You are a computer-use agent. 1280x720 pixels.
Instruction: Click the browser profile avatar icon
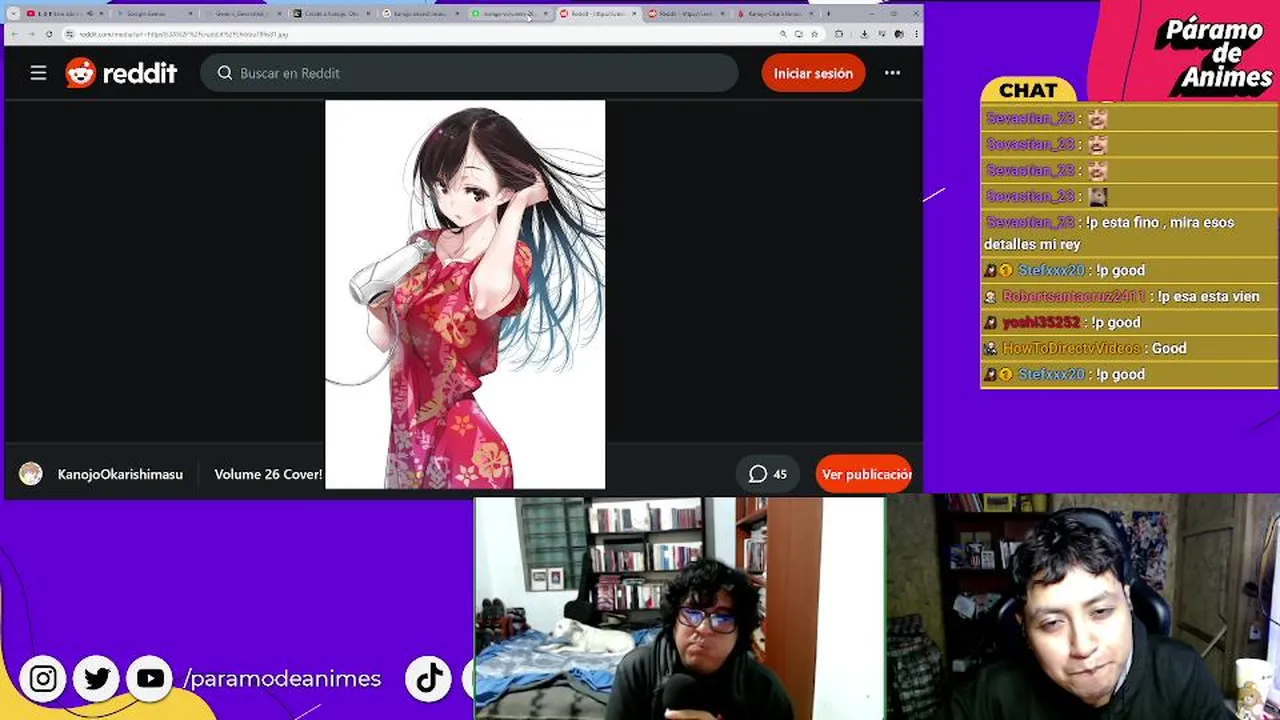click(x=899, y=34)
